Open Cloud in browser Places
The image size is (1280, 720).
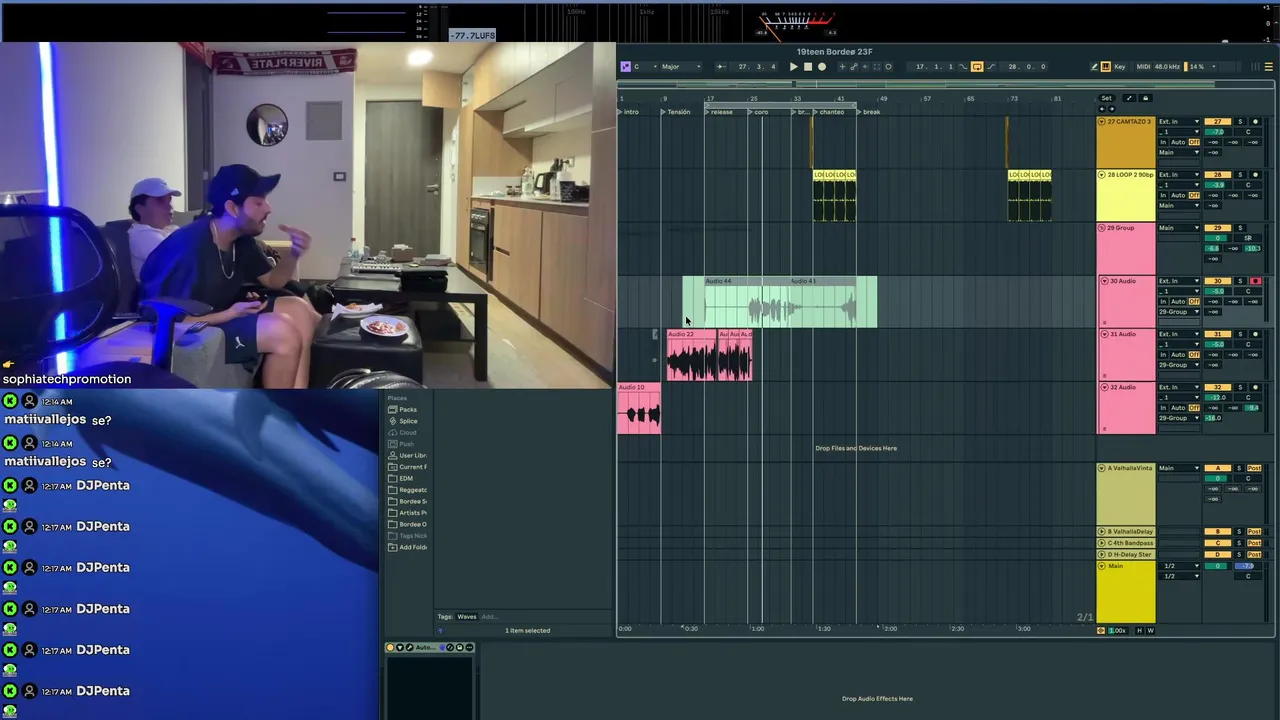[407, 433]
